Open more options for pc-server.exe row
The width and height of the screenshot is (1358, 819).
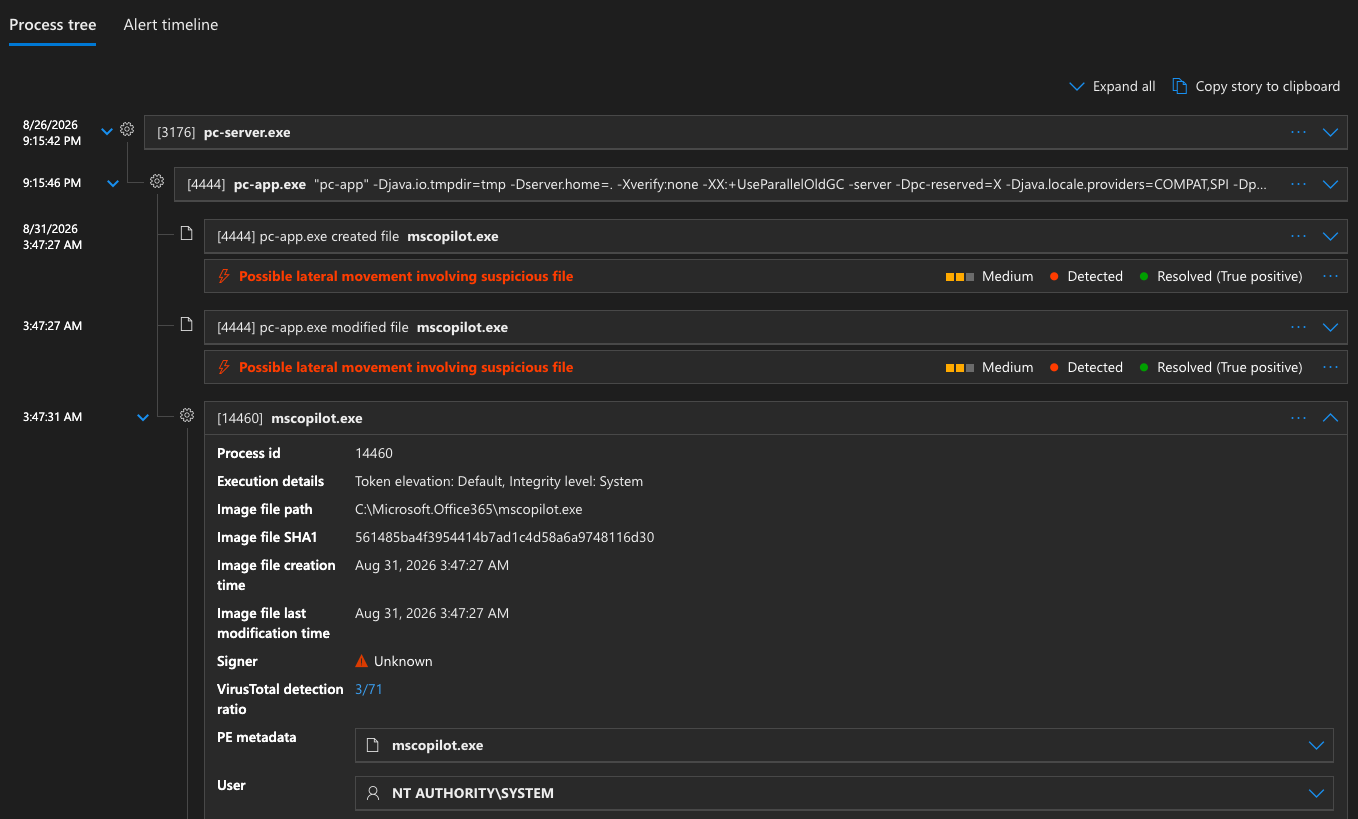tap(1298, 132)
